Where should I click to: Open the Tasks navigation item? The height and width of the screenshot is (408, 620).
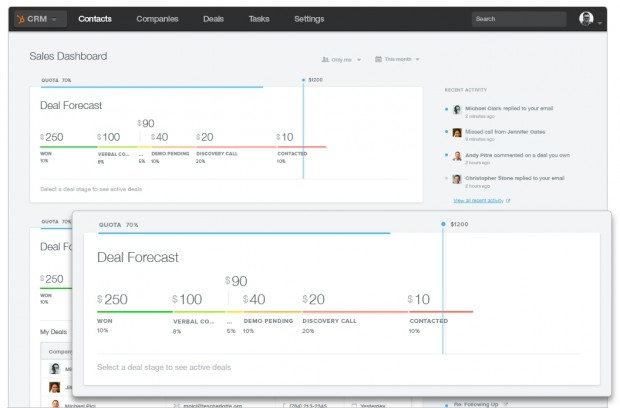click(x=259, y=19)
